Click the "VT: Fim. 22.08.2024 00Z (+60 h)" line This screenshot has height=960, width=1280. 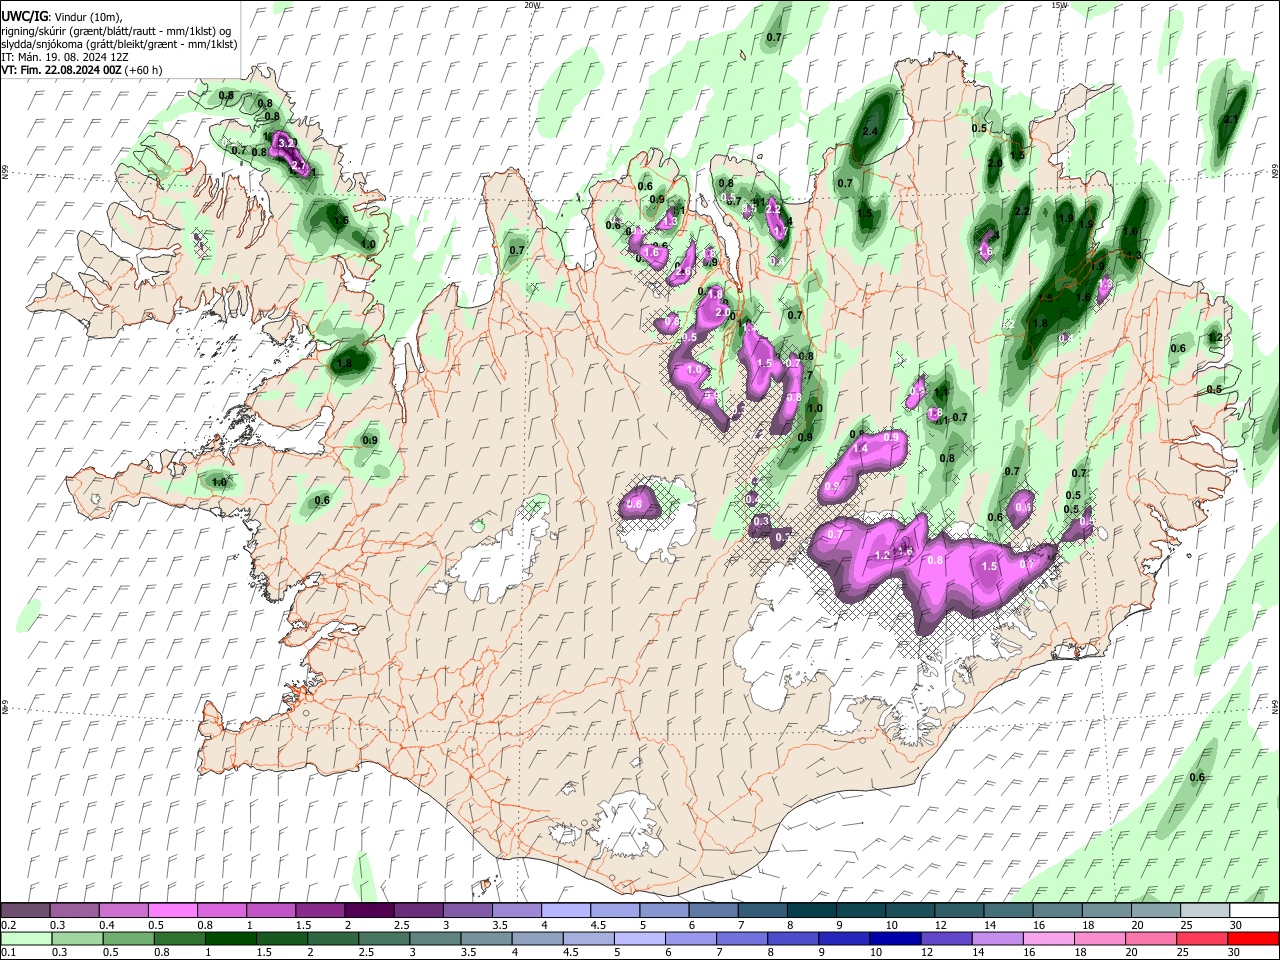(x=82, y=70)
